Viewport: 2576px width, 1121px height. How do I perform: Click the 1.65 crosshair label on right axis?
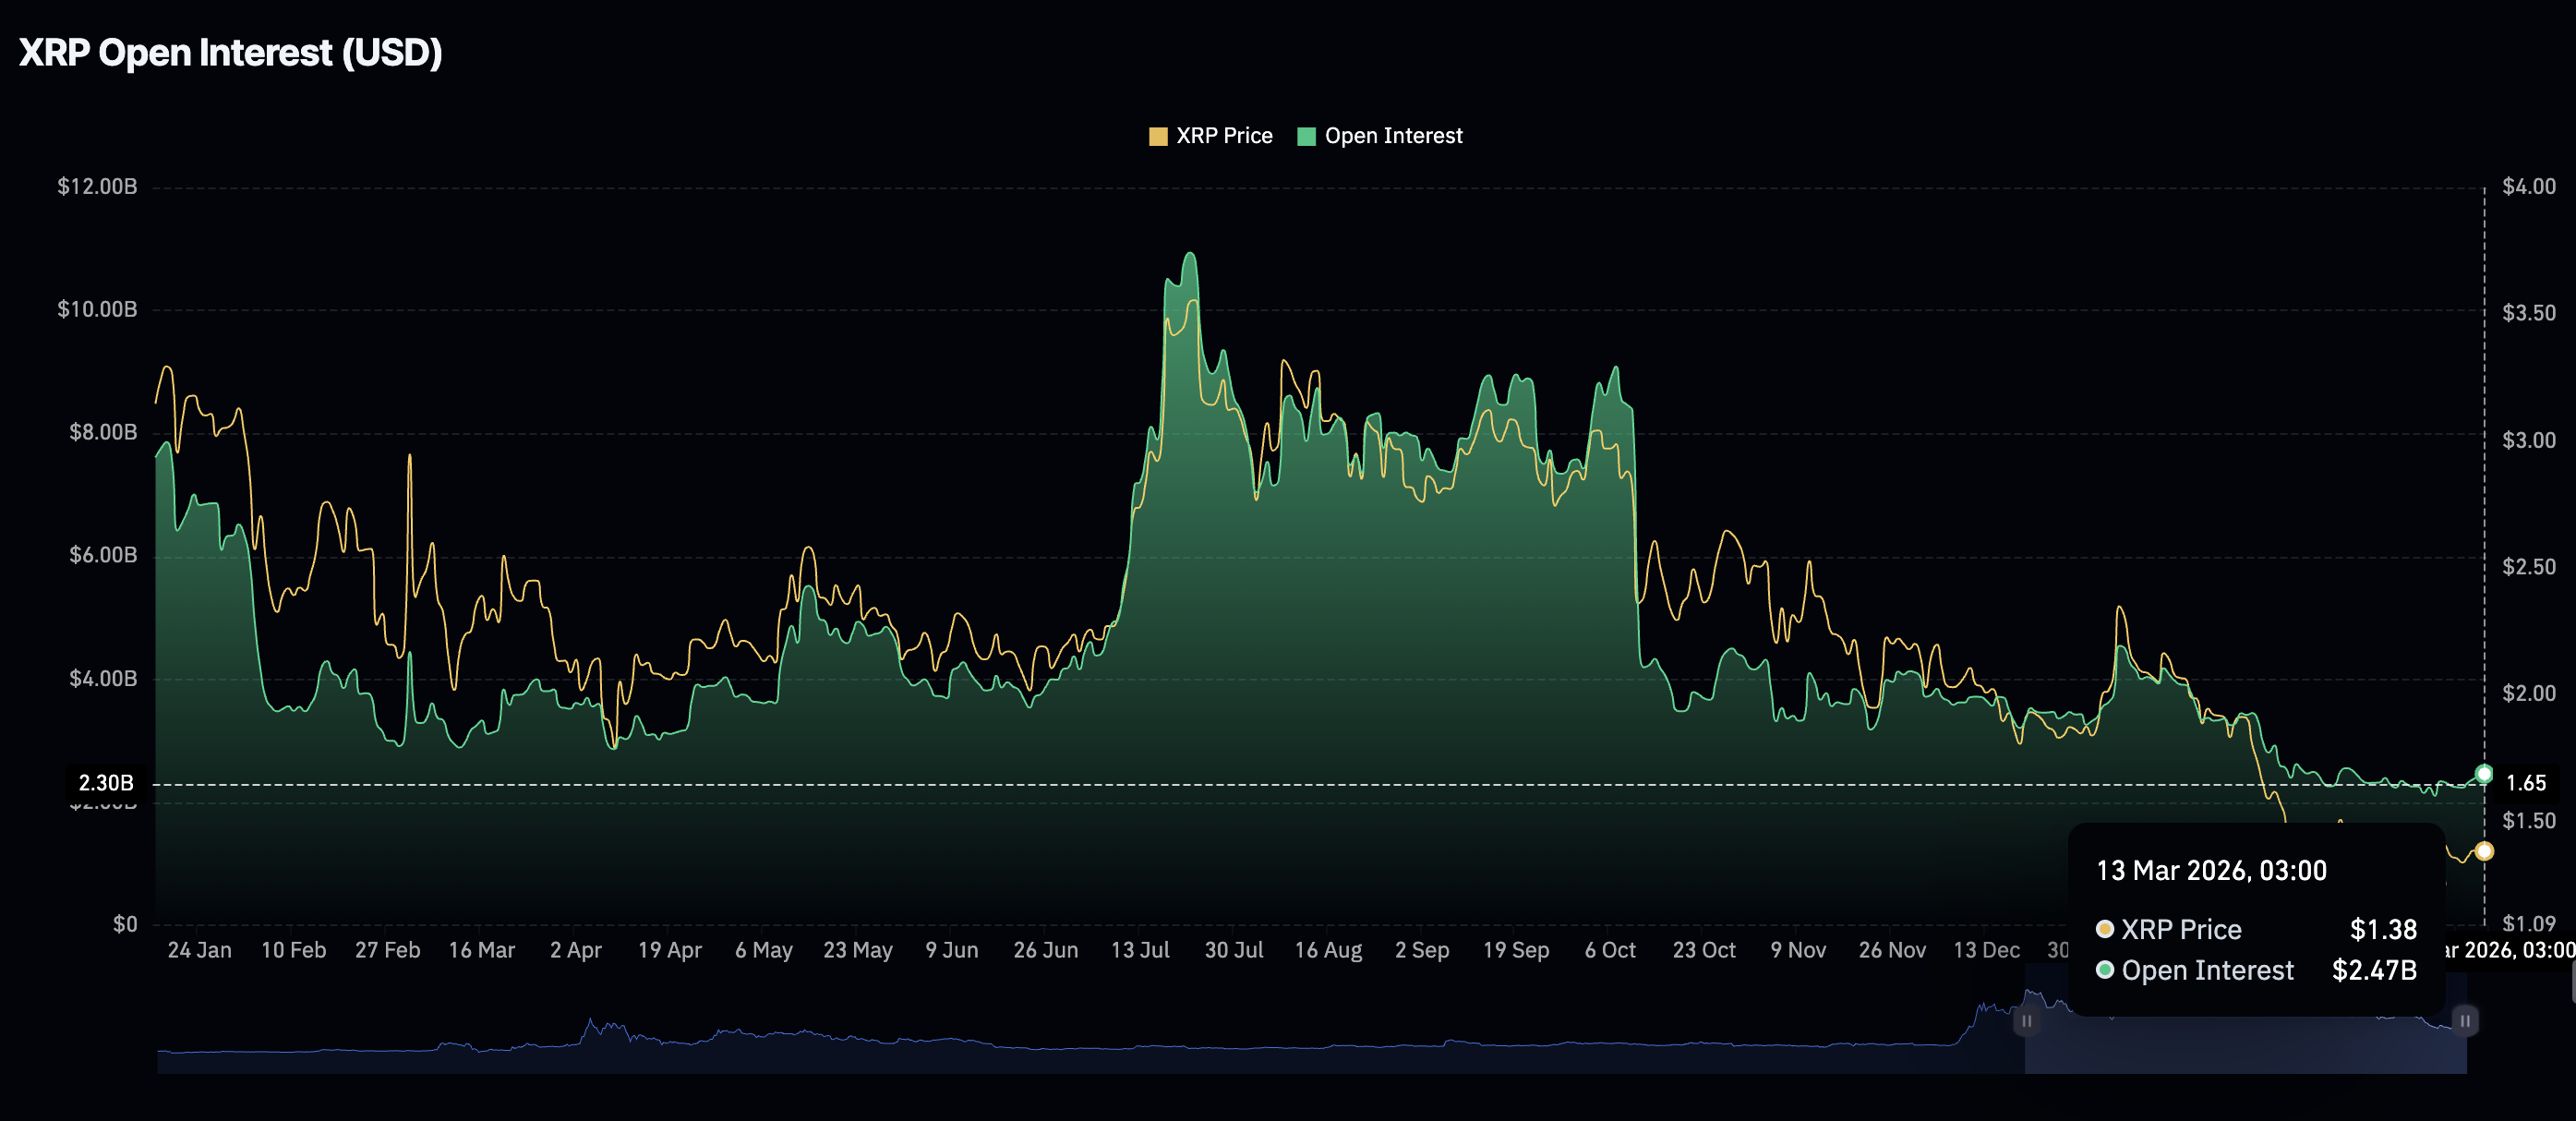pos(2526,783)
